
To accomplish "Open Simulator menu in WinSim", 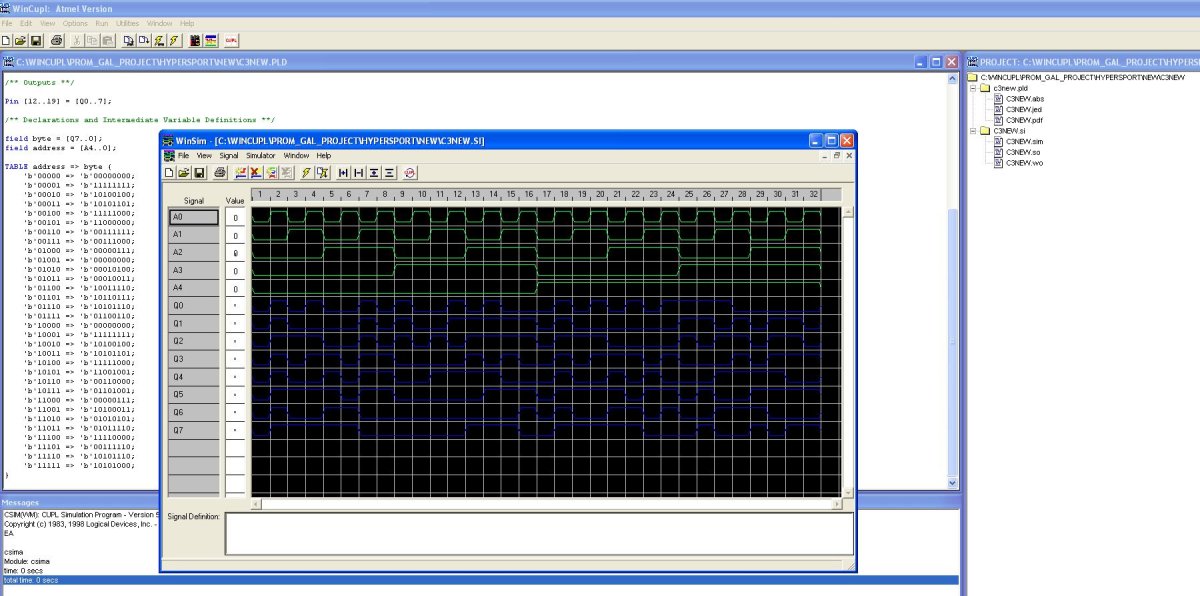I will point(260,156).
